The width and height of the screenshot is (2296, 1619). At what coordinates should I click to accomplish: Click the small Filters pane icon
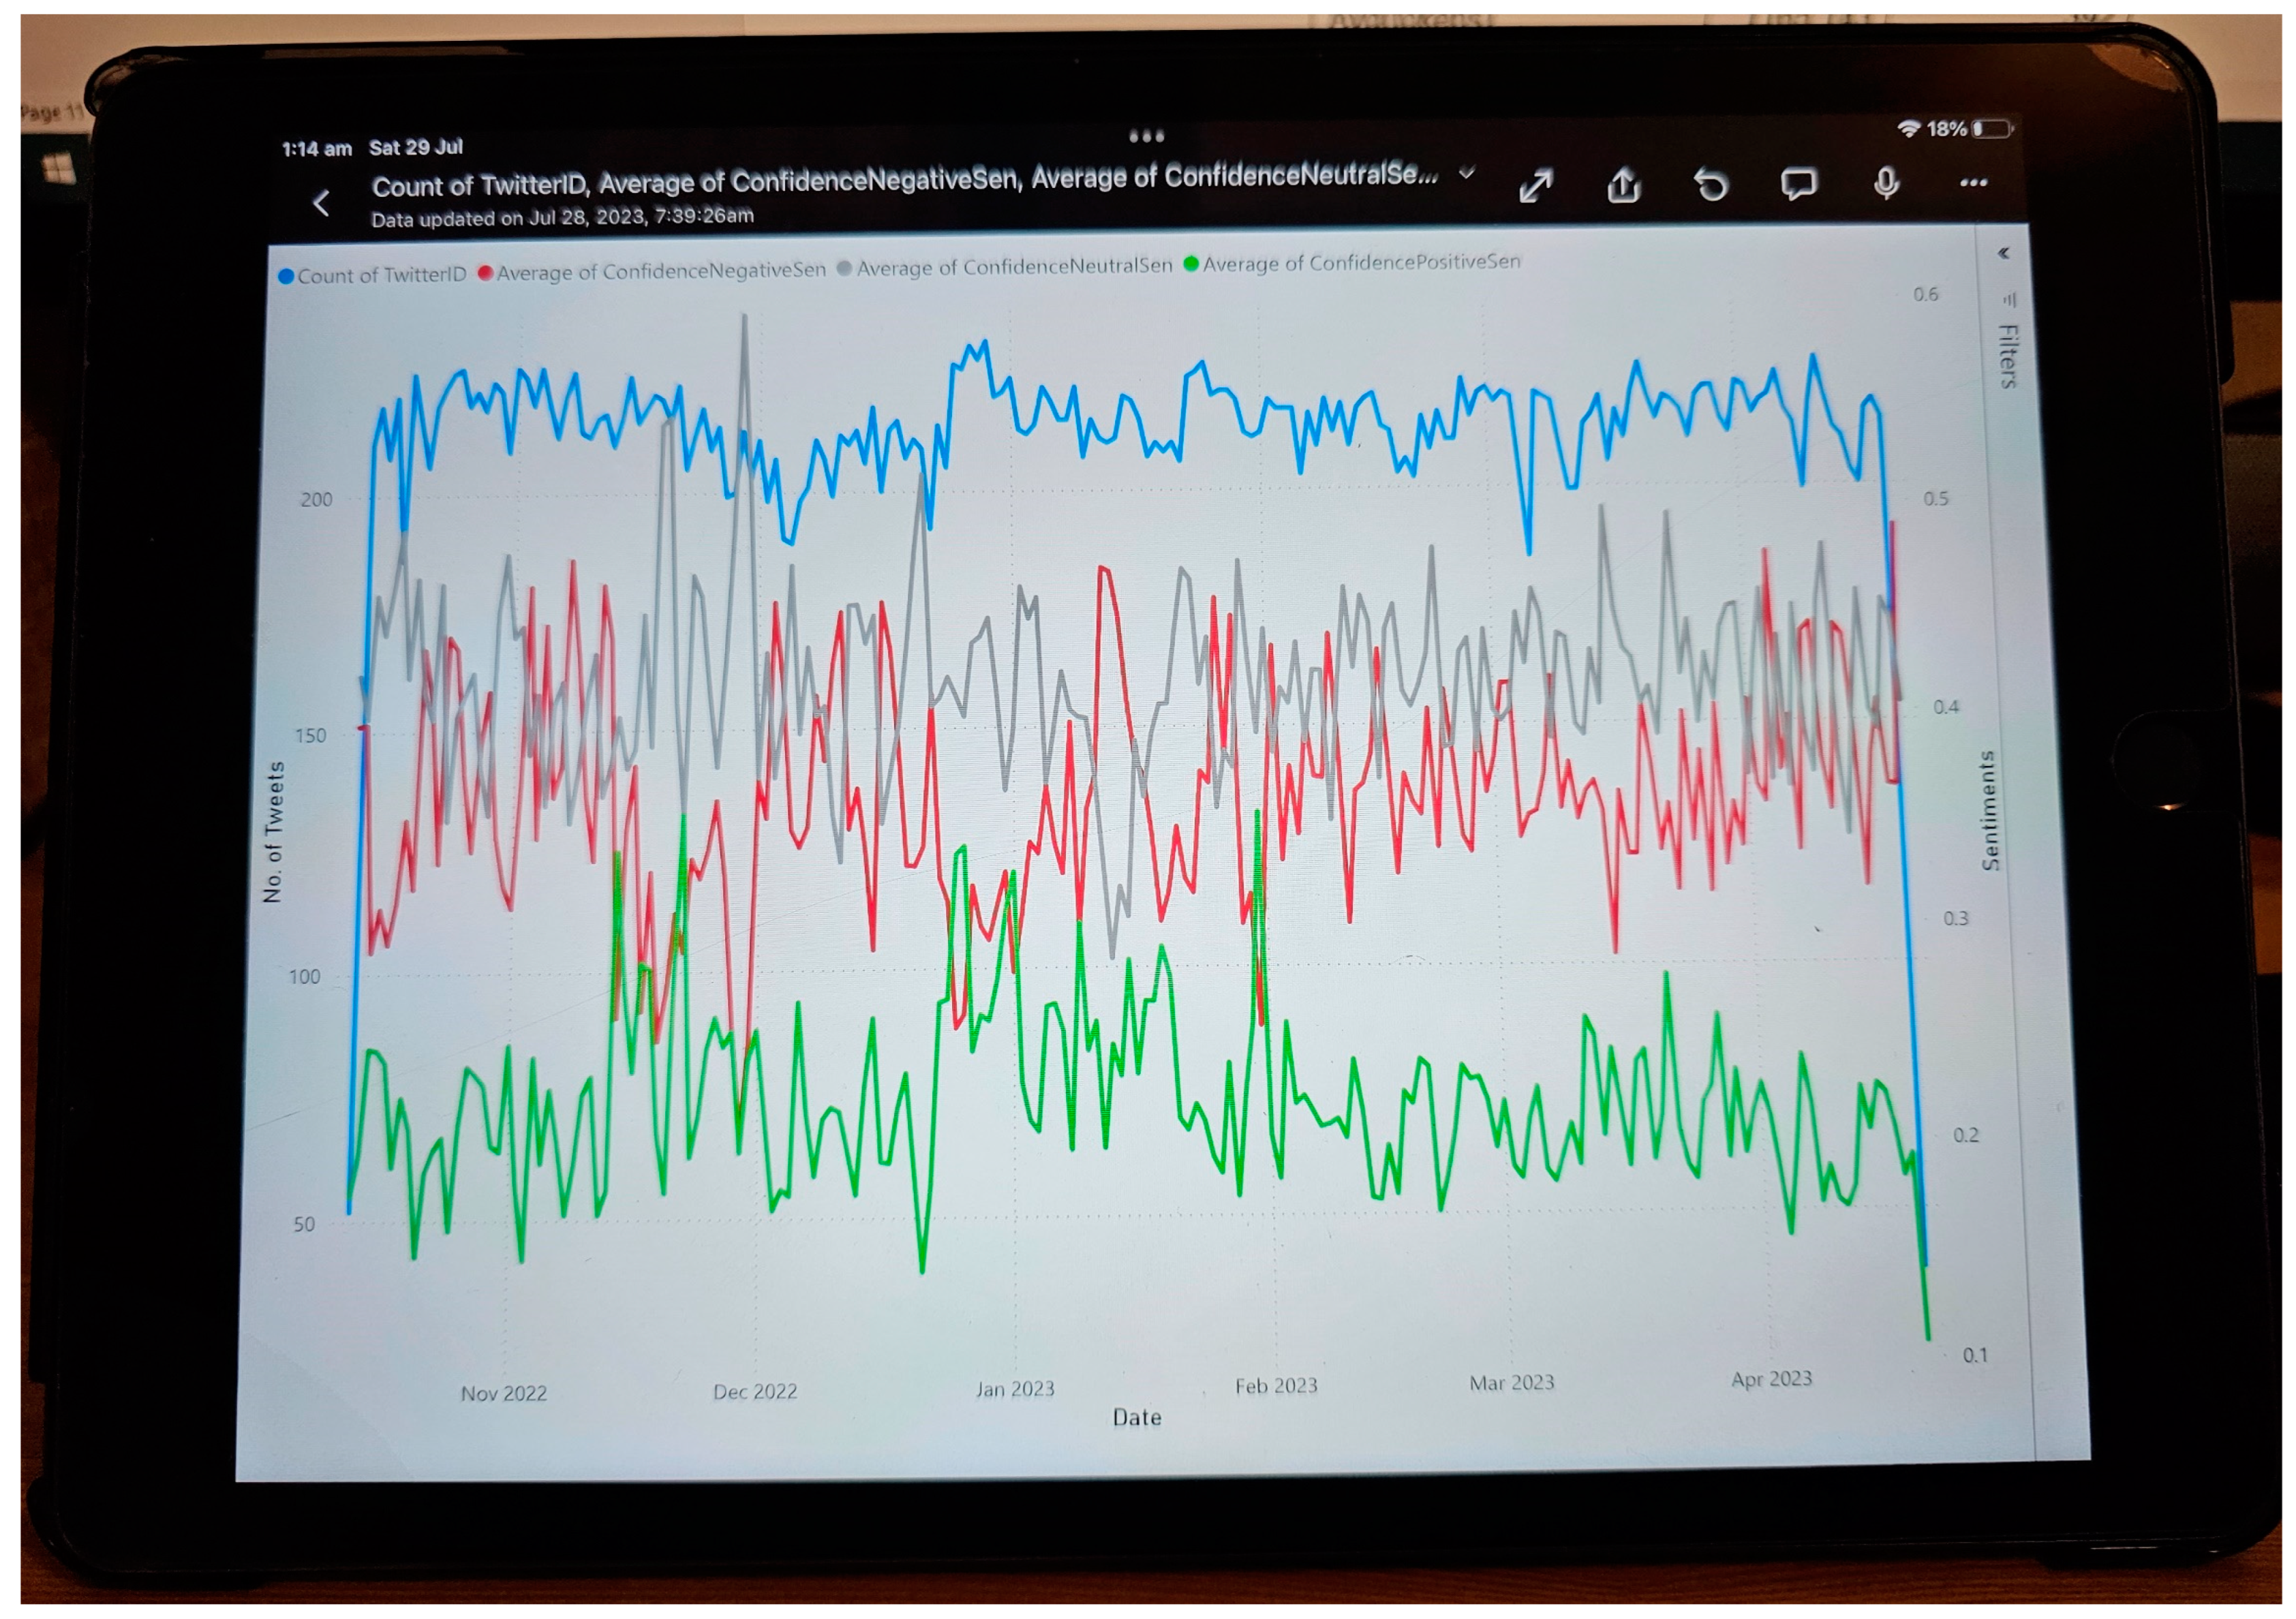point(2010,299)
